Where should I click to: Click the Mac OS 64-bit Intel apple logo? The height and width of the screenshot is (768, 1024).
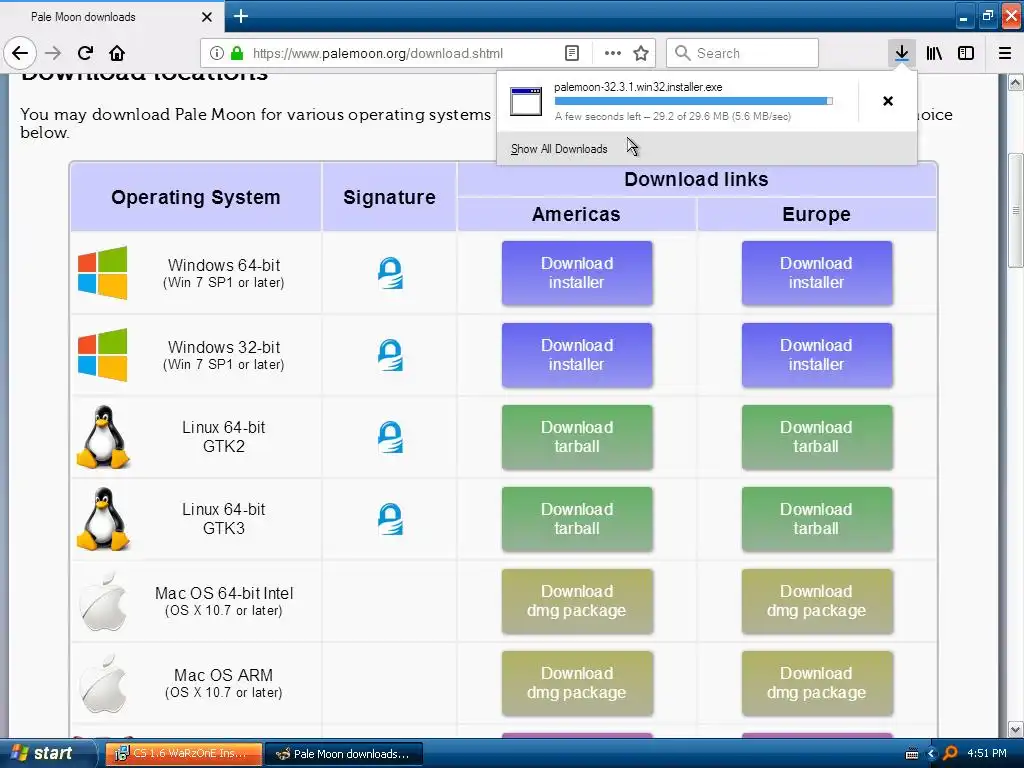coord(103,601)
